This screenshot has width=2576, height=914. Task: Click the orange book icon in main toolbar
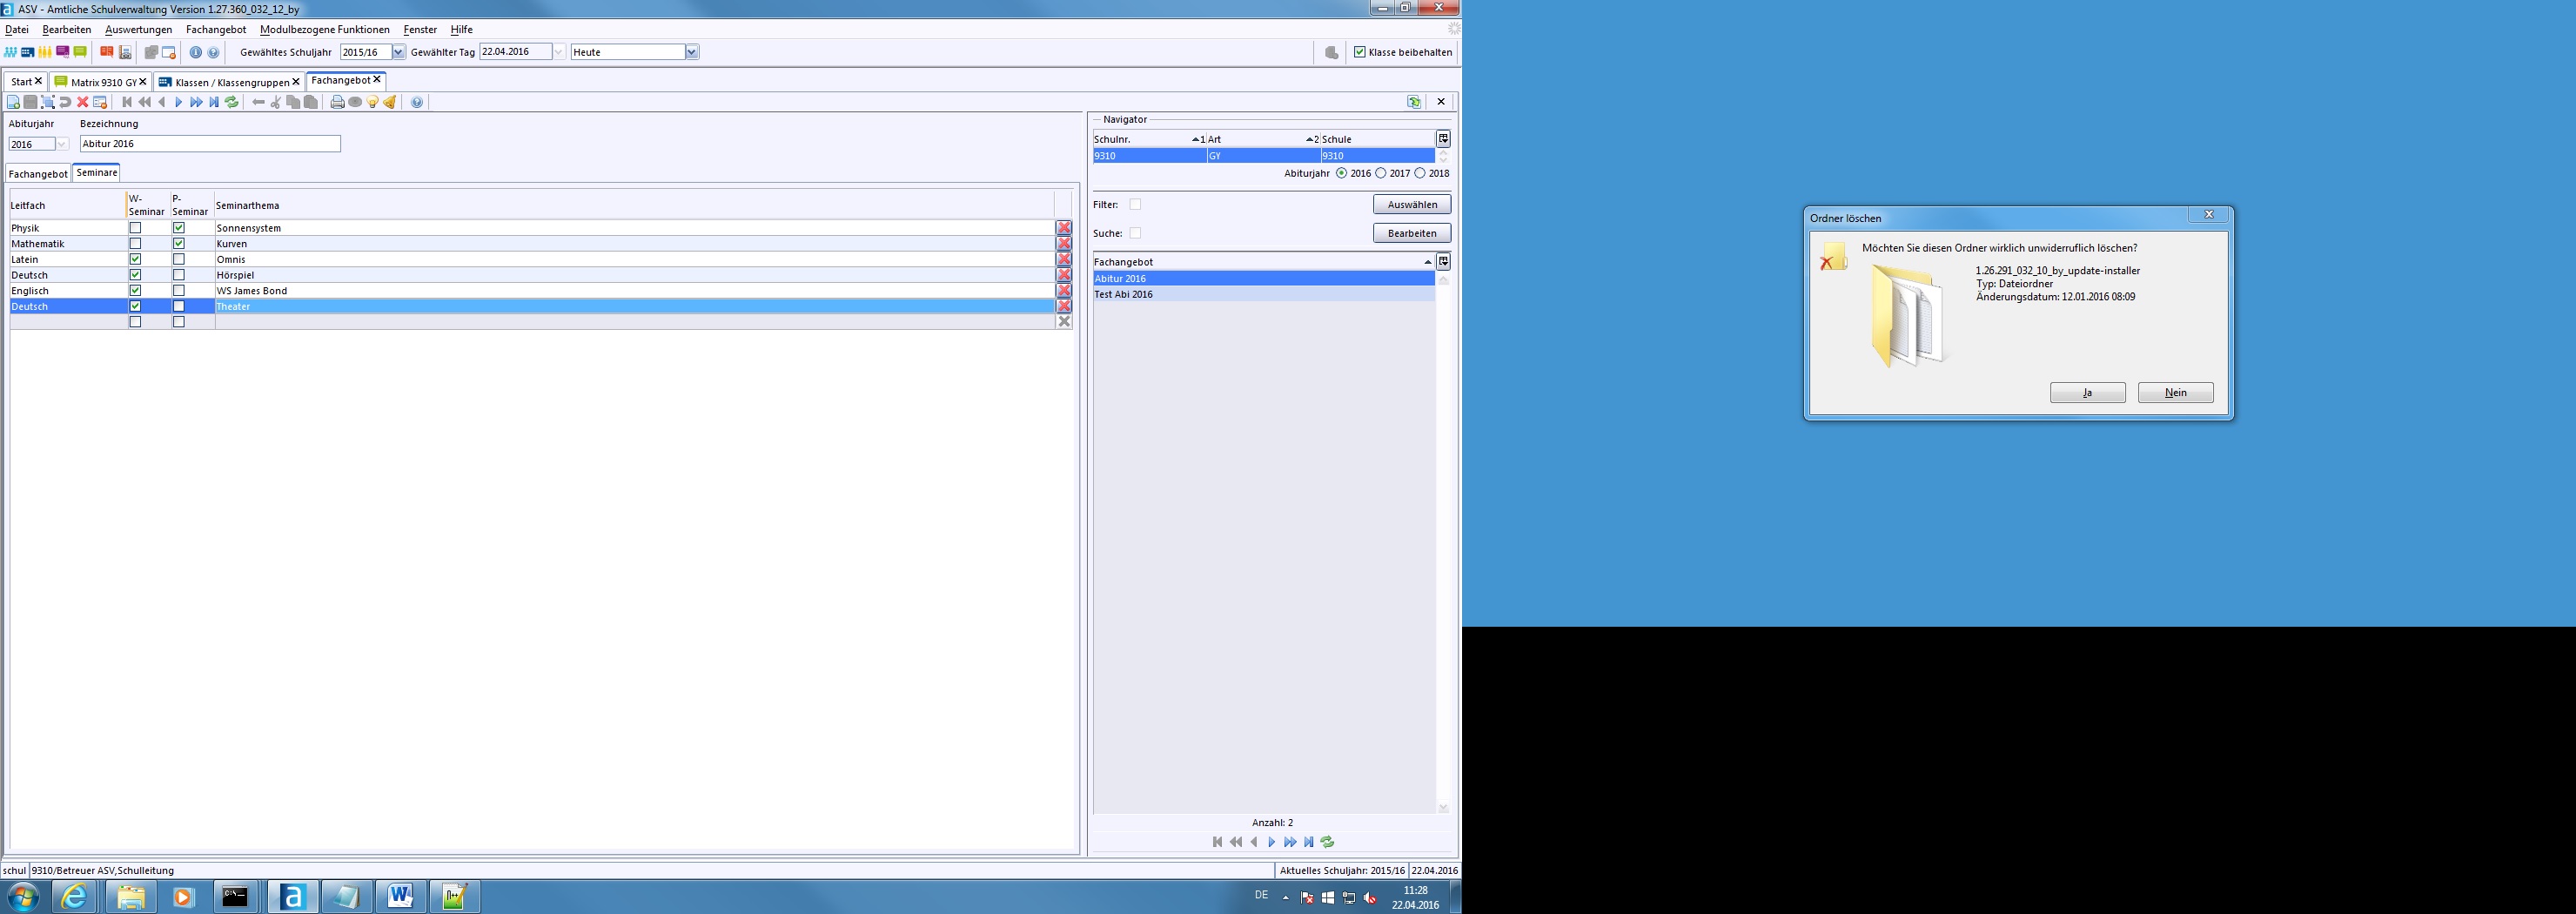[107, 52]
